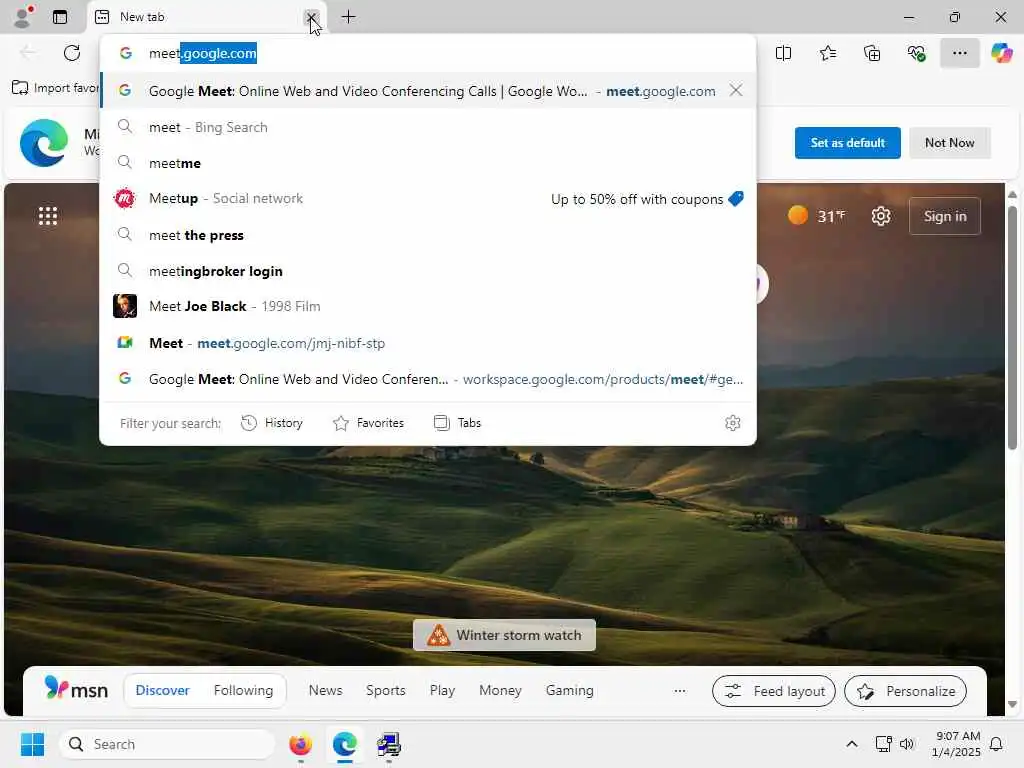The height and width of the screenshot is (768, 1024).
Task: Open a new tab with plus button
Action: point(349,17)
